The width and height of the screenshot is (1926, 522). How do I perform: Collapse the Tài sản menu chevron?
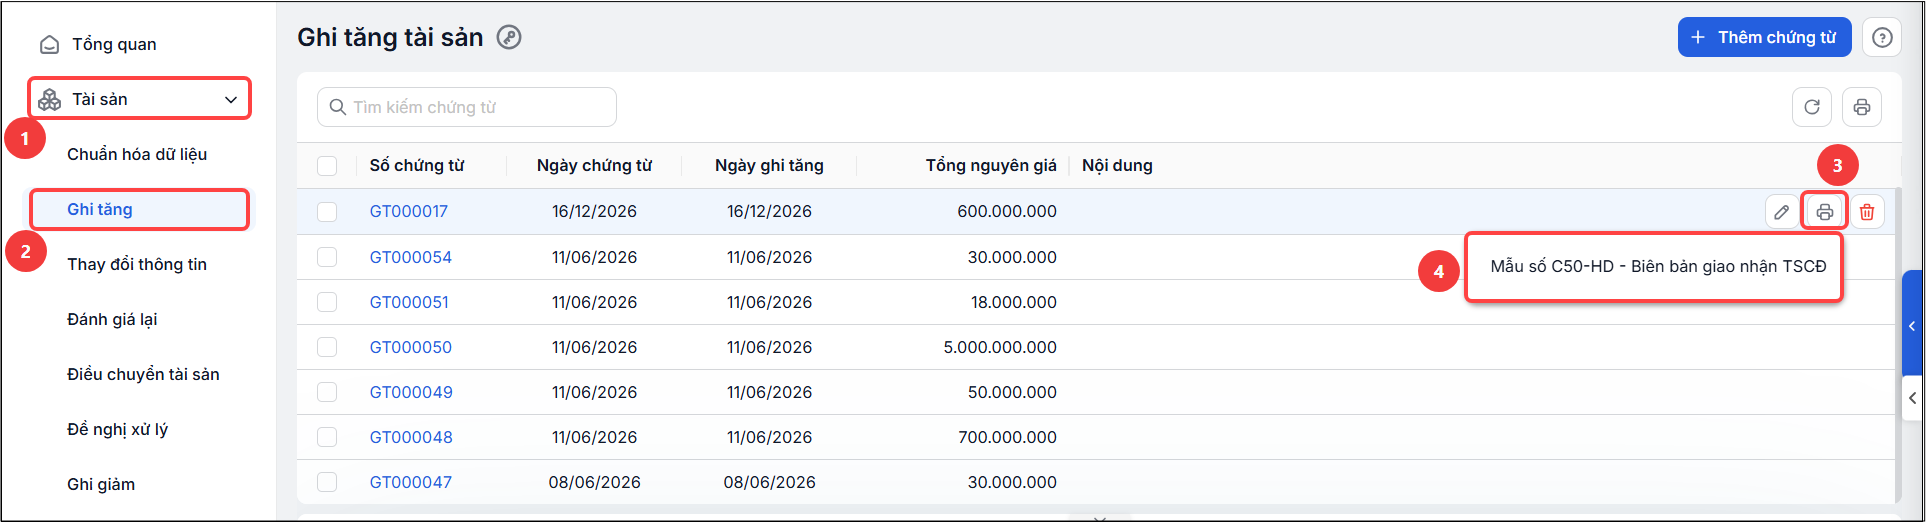pos(231,100)
